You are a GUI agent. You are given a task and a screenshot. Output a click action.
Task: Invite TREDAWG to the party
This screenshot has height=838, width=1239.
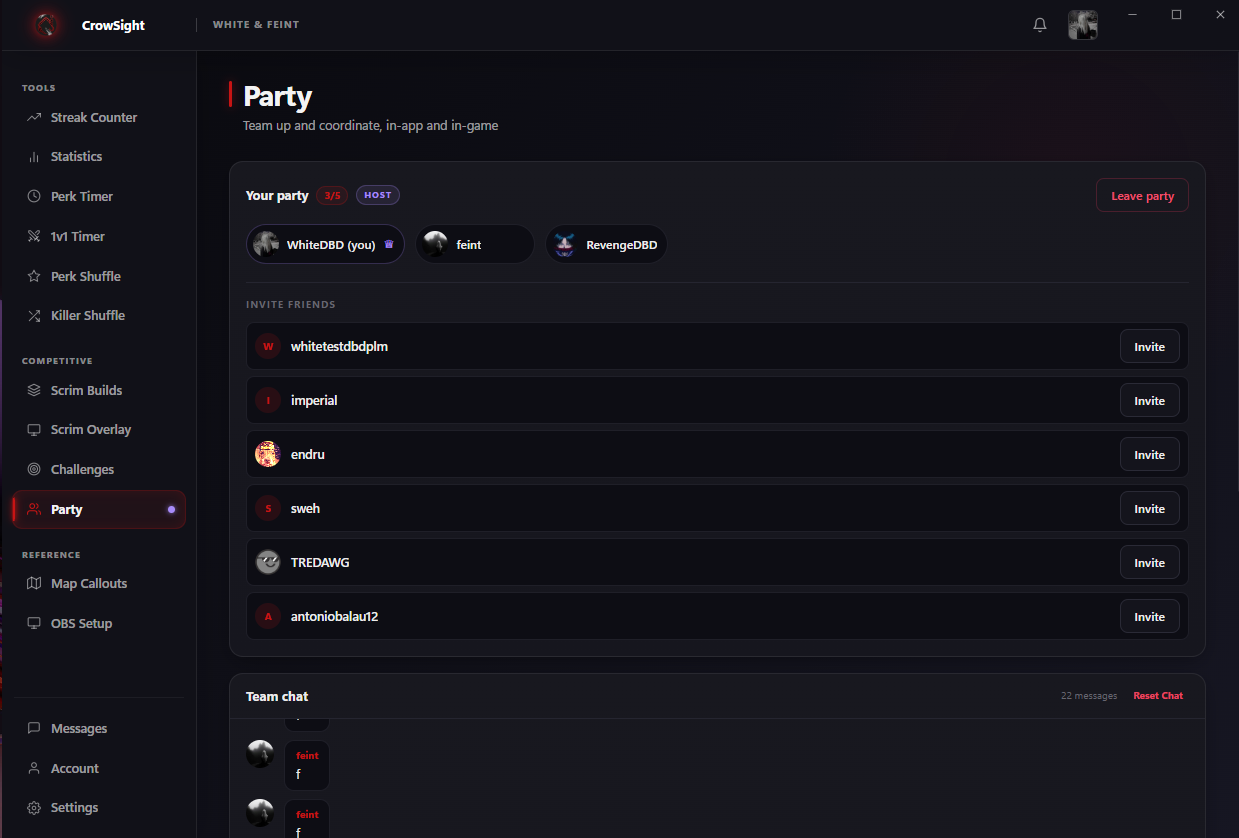coord(1149,563)
